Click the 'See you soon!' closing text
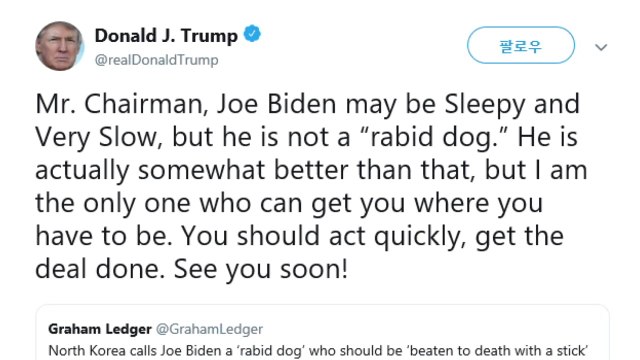This screenshot has width=640, height=360. [x=261, y=269]
